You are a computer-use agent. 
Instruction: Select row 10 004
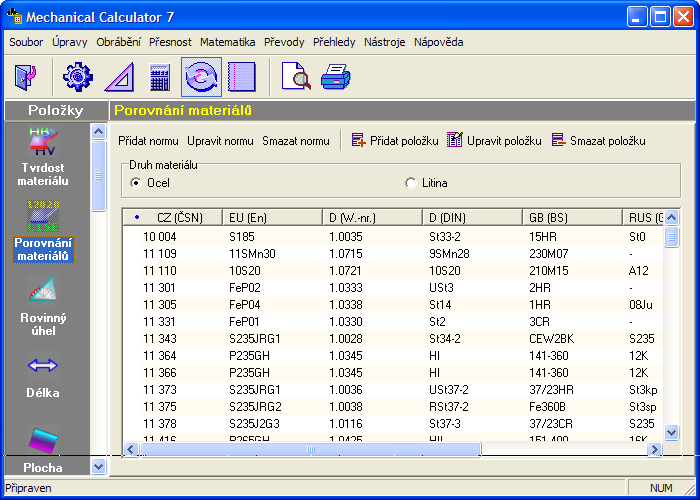(393, 237)
